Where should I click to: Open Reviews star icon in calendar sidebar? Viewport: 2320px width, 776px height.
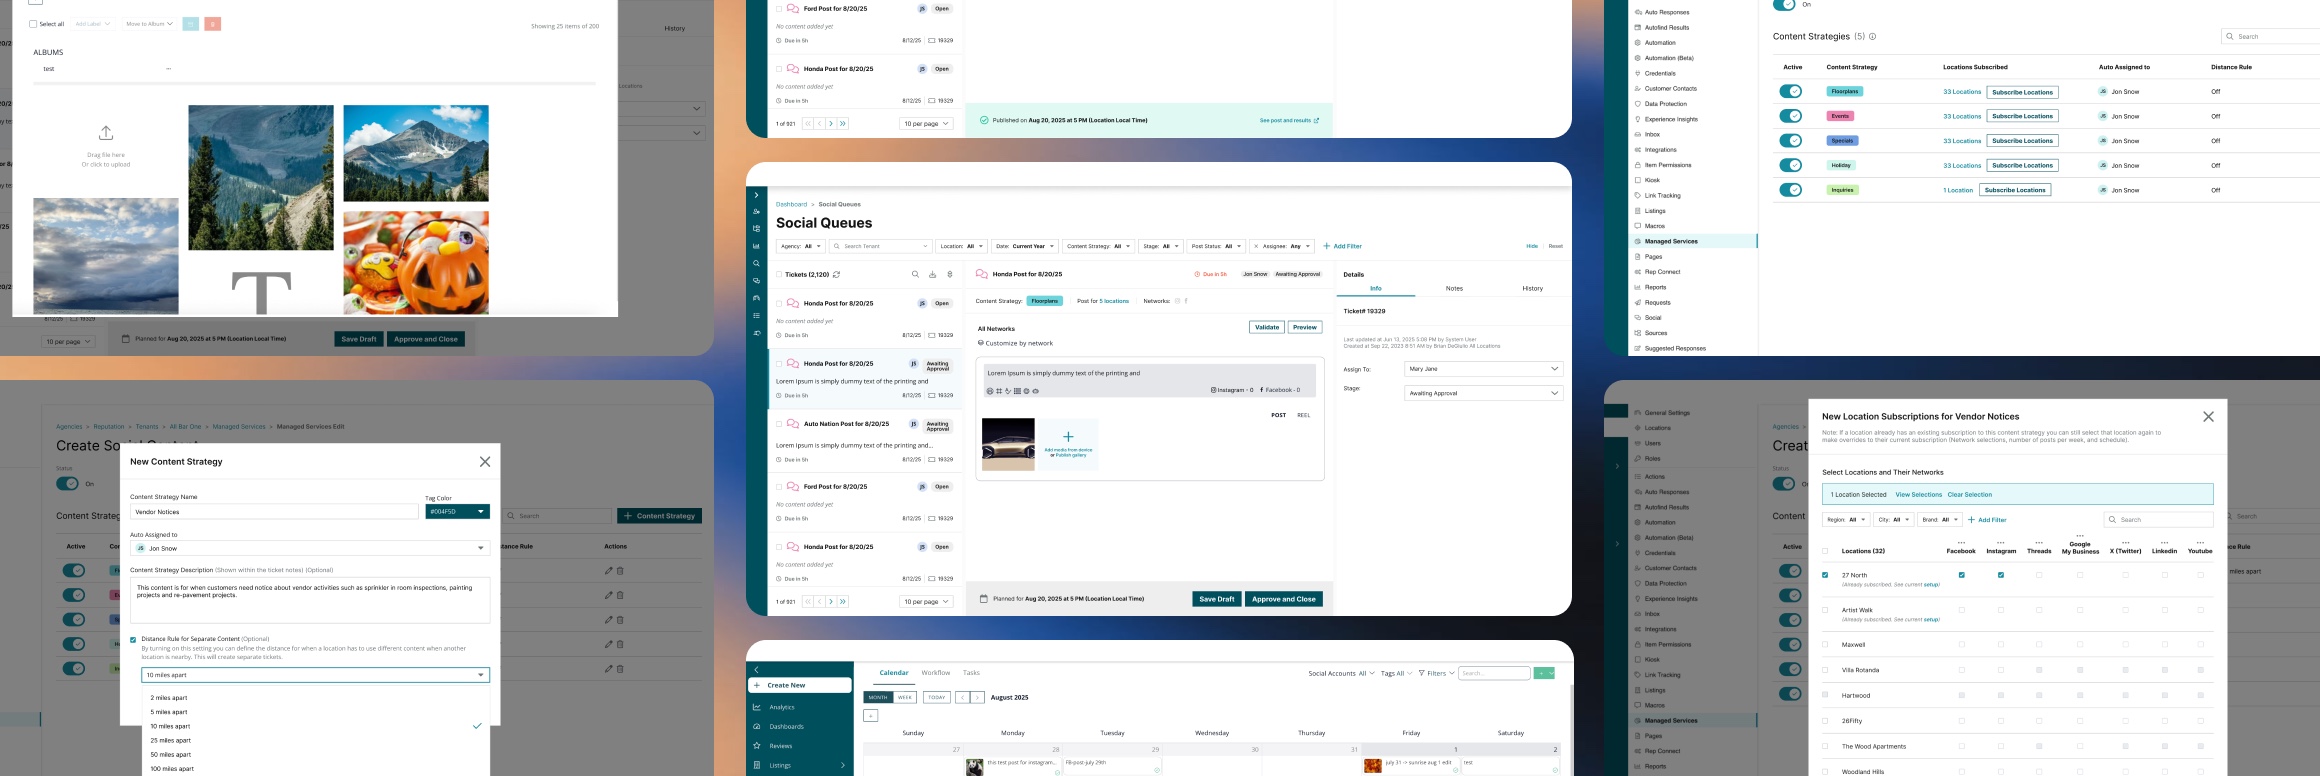[x=757, y=746]
